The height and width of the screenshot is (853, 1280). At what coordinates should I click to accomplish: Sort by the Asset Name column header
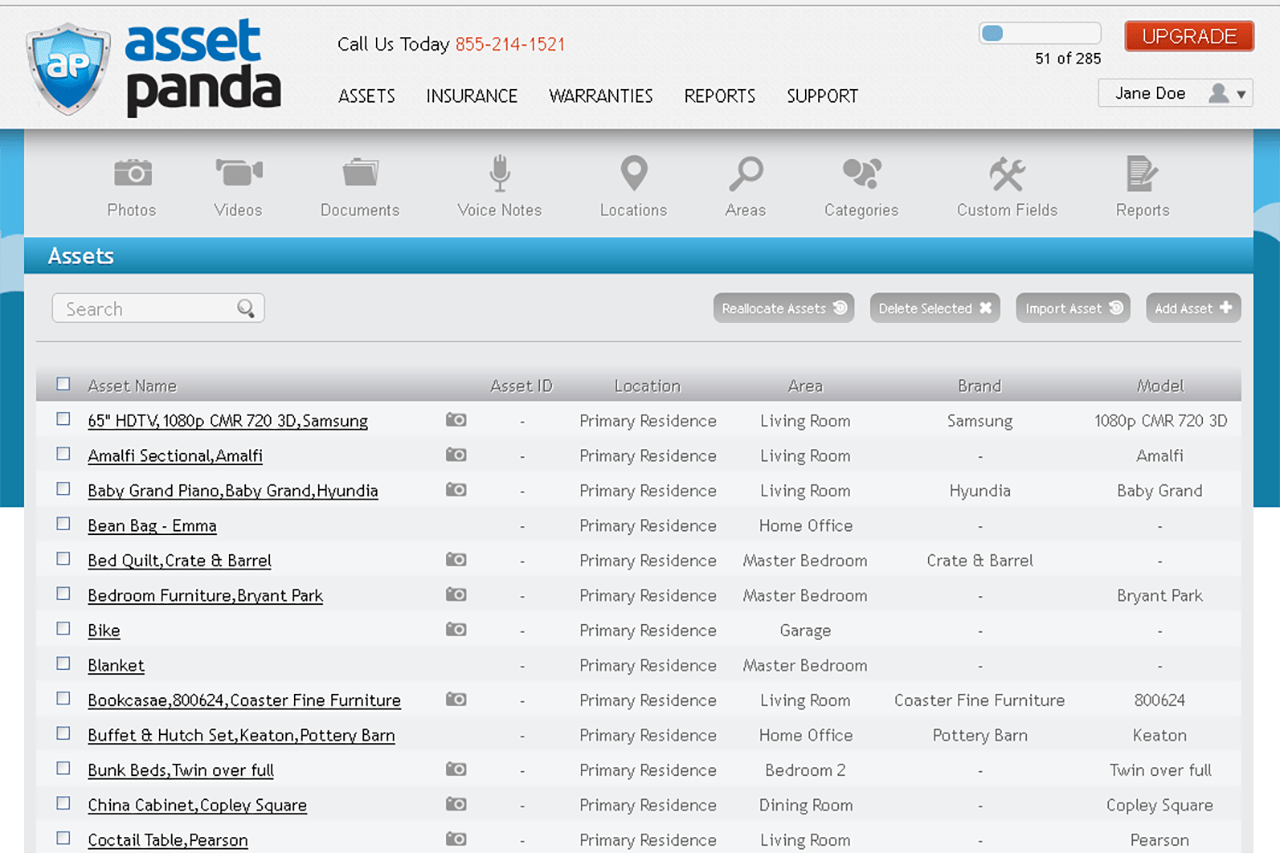tap(132, 386)
